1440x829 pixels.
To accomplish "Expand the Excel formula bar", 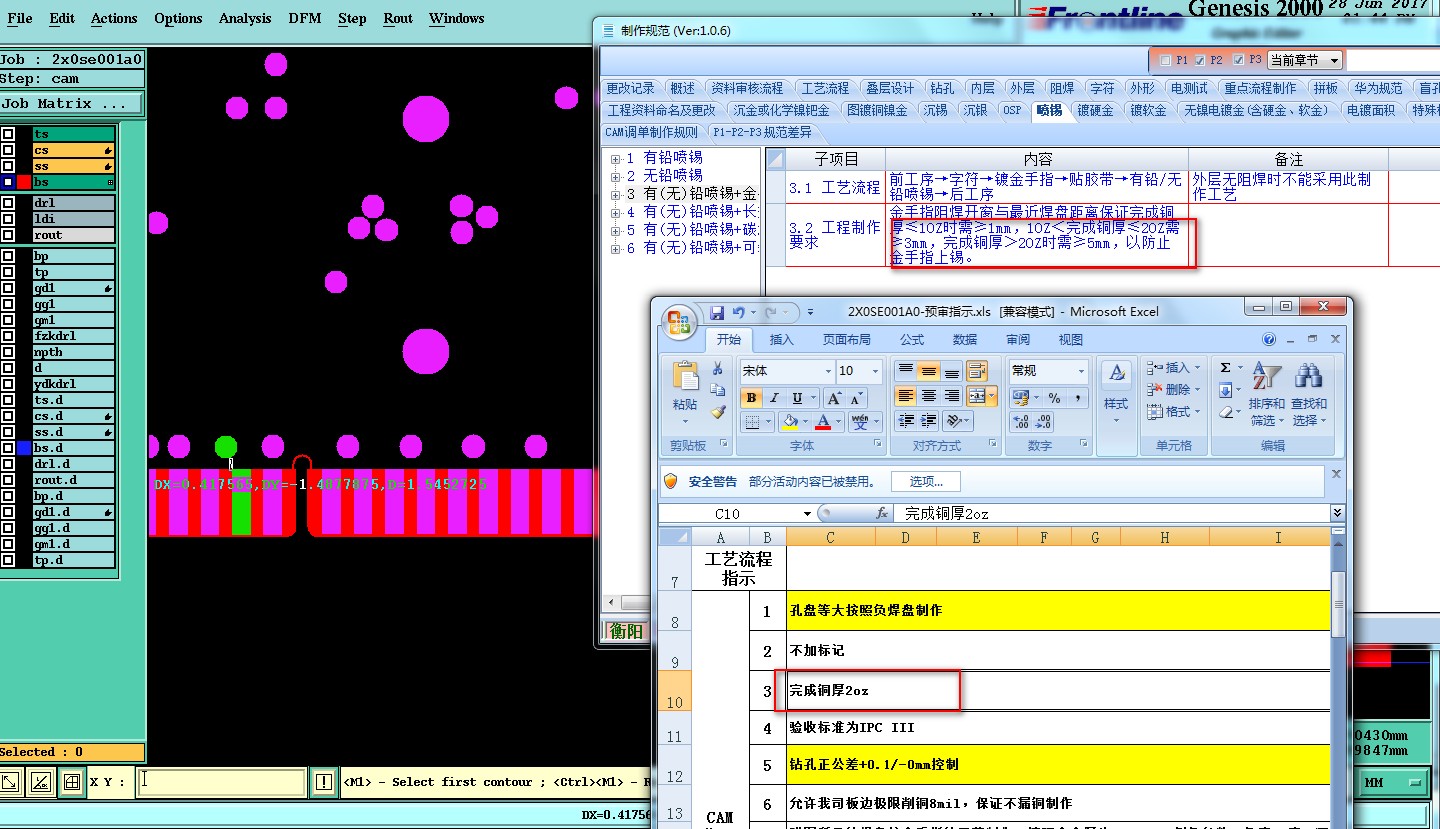I will point(1338,513).
